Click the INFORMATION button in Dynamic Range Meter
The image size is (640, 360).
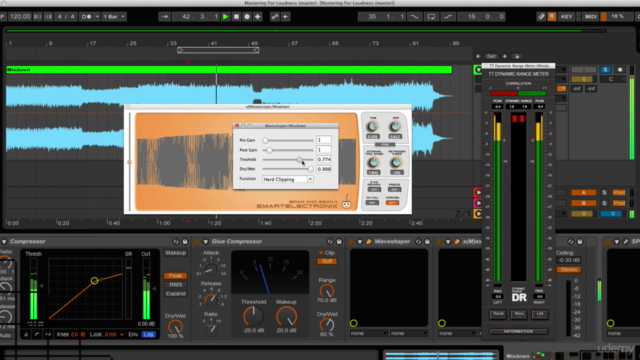point(518,331)
